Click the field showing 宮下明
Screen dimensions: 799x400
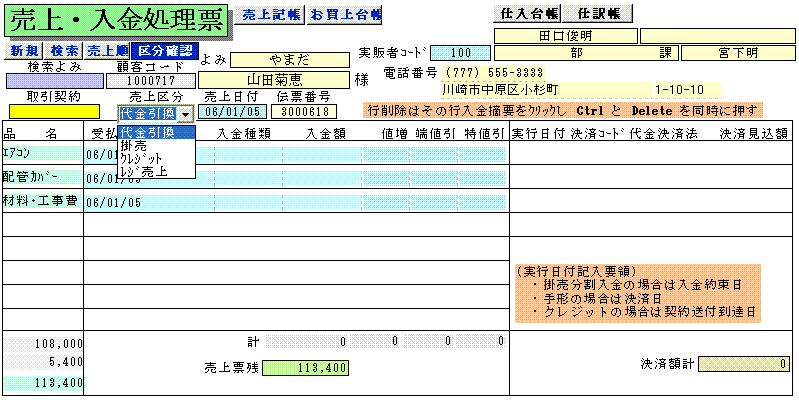coord(738,52)
